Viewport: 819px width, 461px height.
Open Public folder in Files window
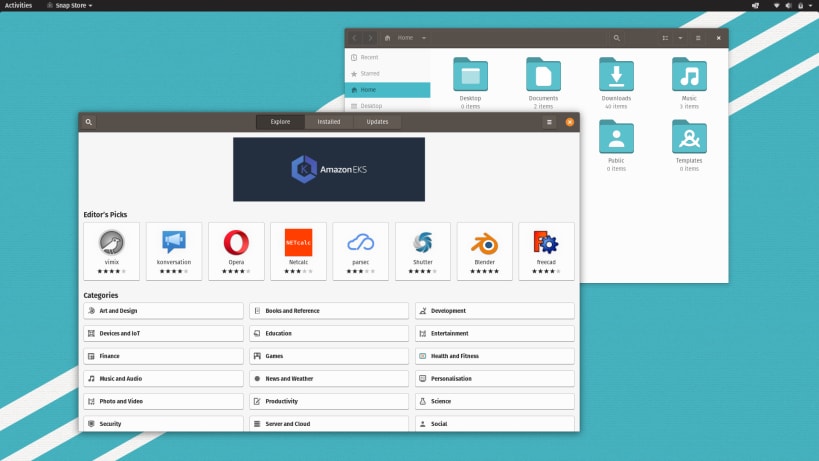(616, 146)
